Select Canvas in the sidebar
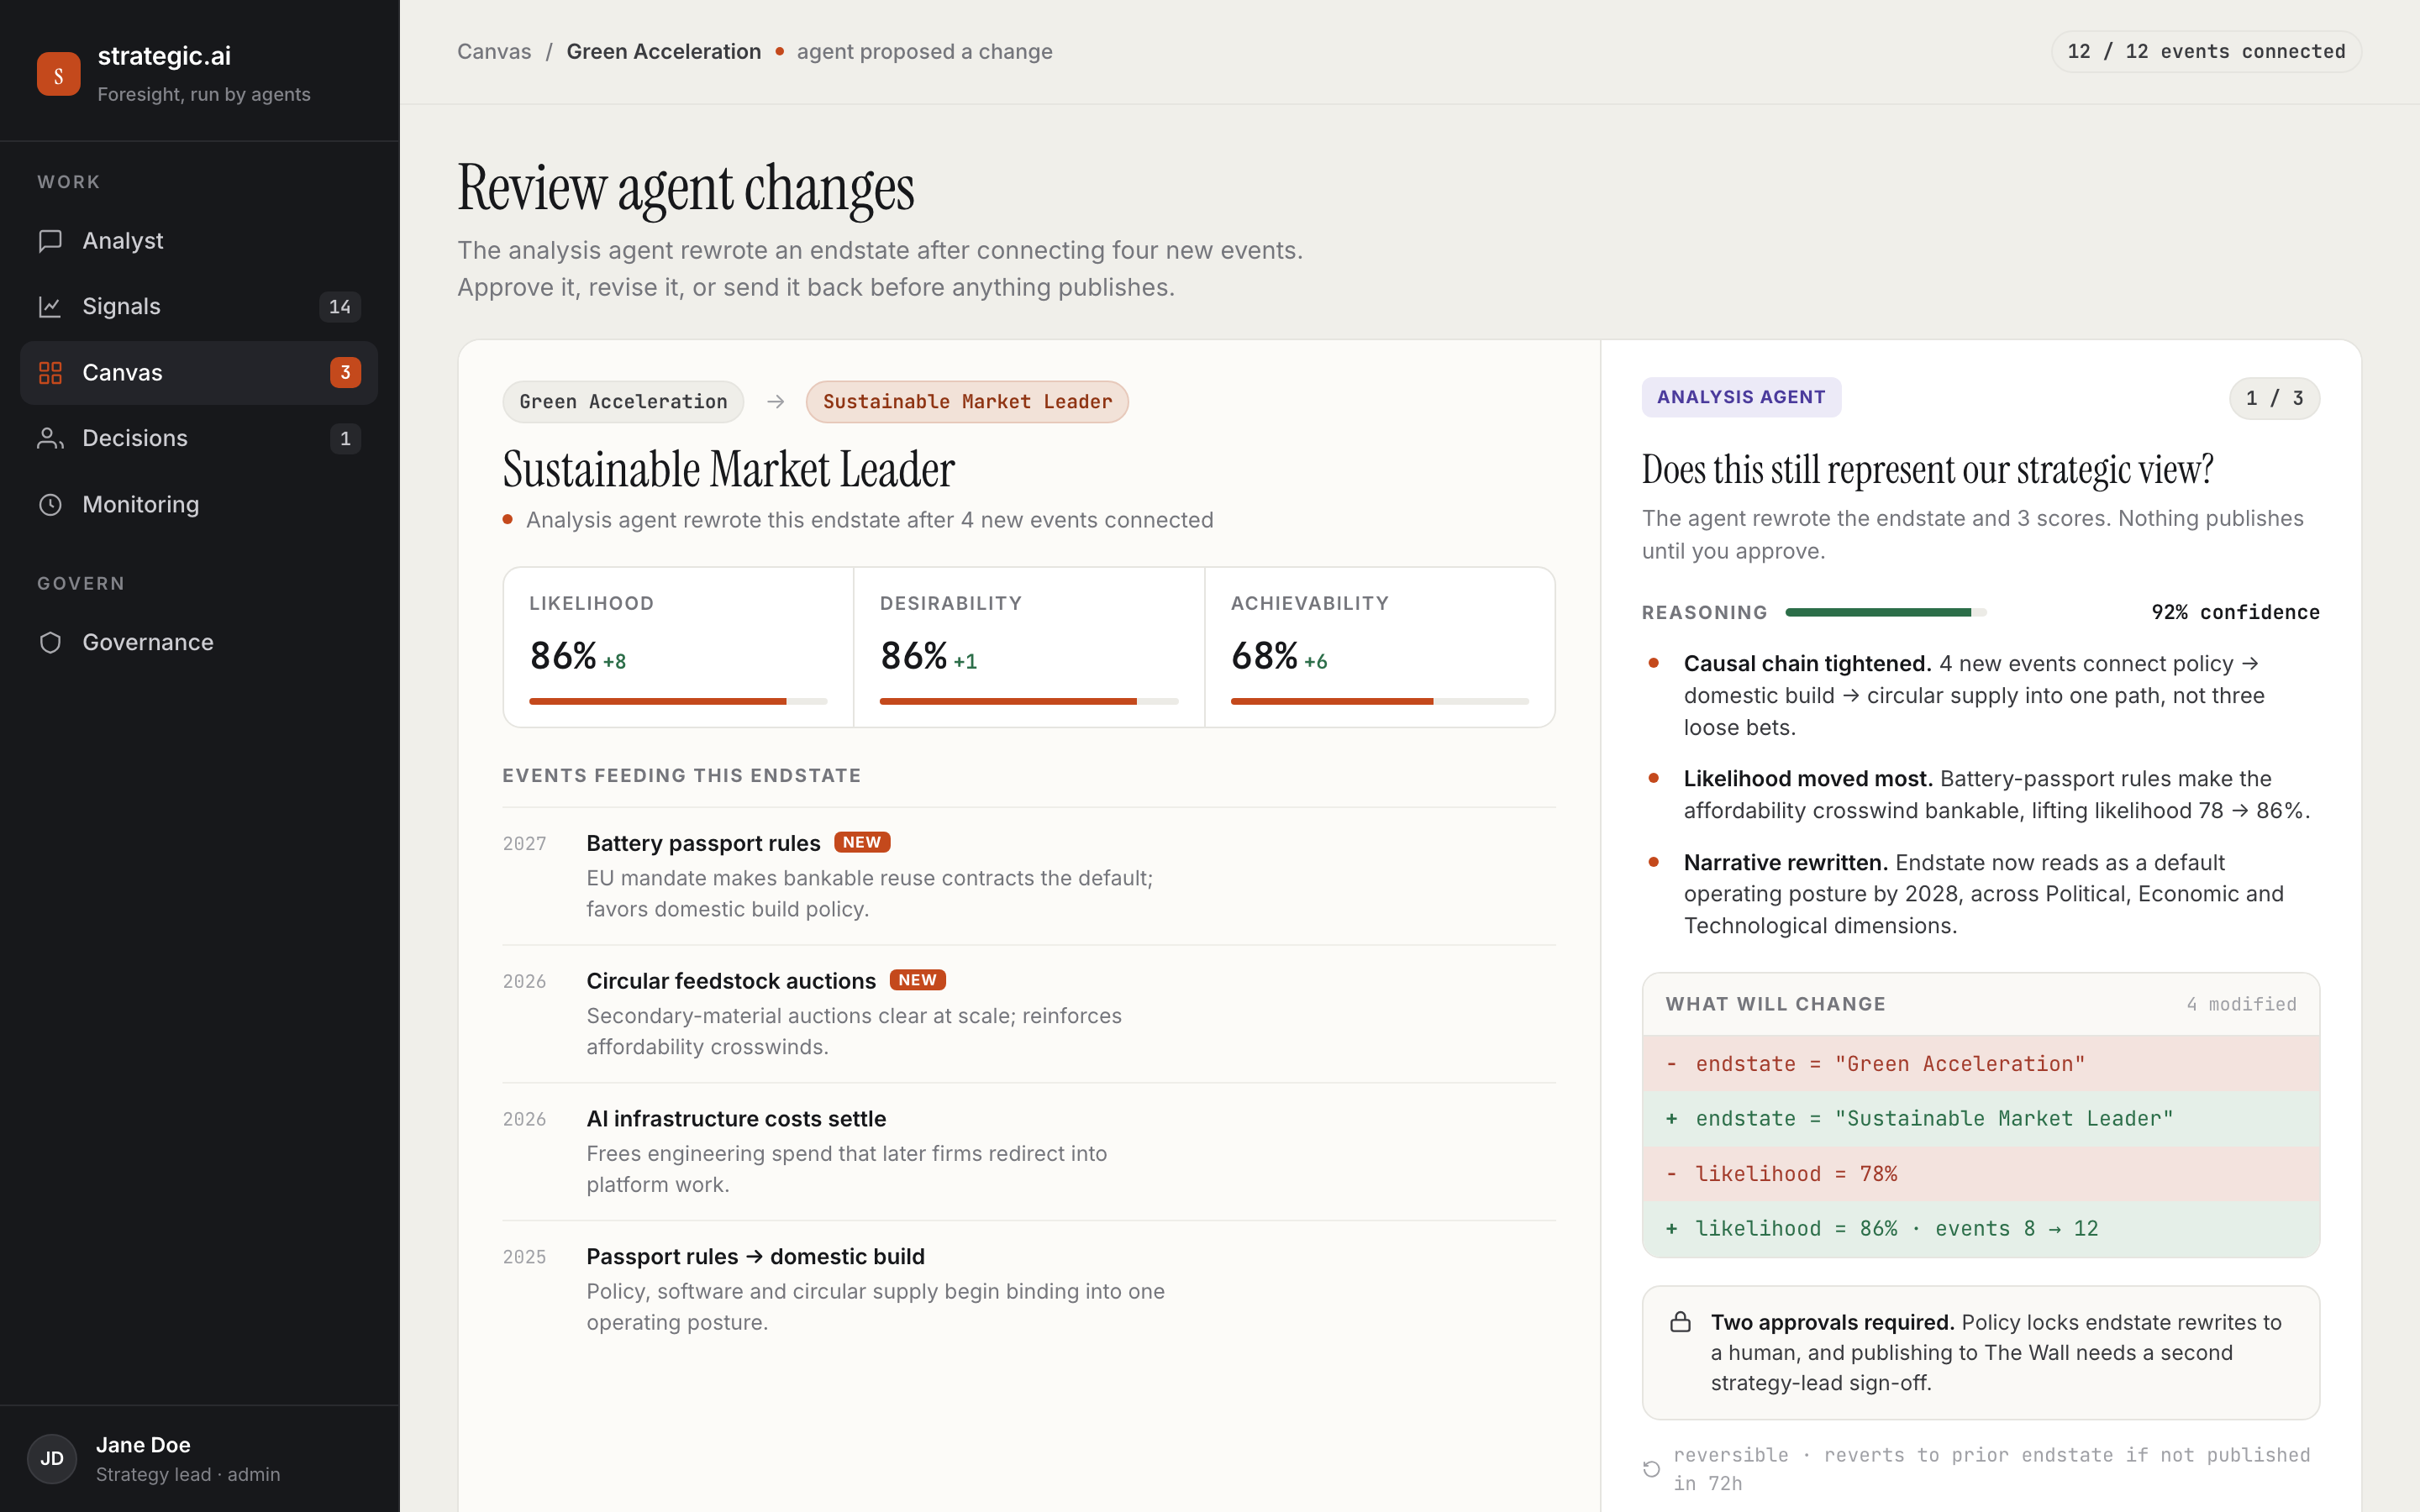Image resolution: width=2420 pixels, height=1512 pixels. click(x=199, y=373)
